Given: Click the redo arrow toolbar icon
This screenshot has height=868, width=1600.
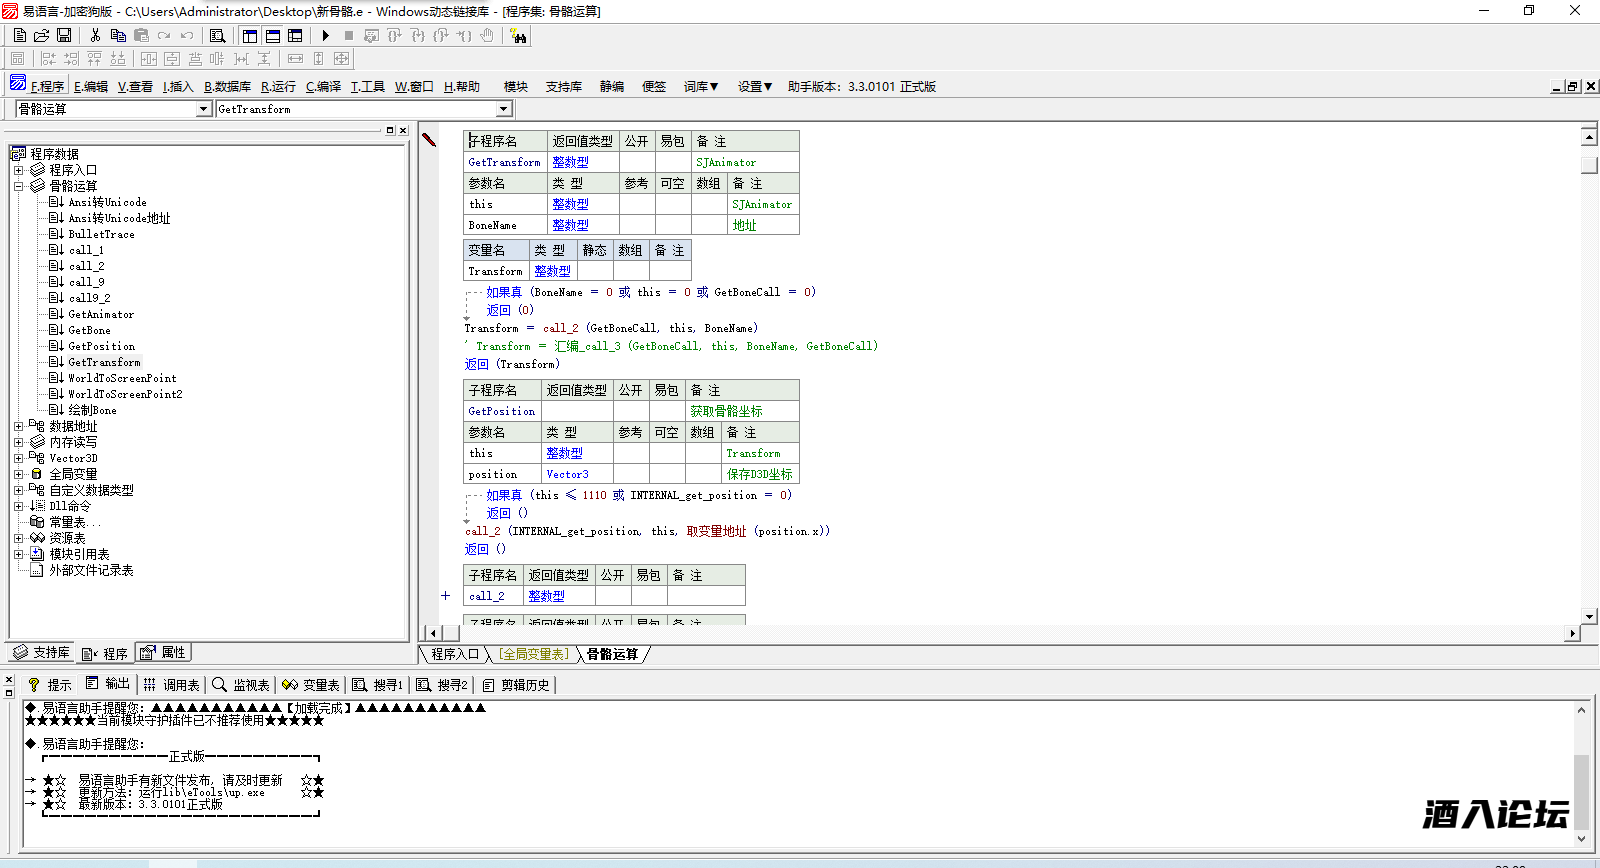Looking at the screenshot, I should point(164,35).
